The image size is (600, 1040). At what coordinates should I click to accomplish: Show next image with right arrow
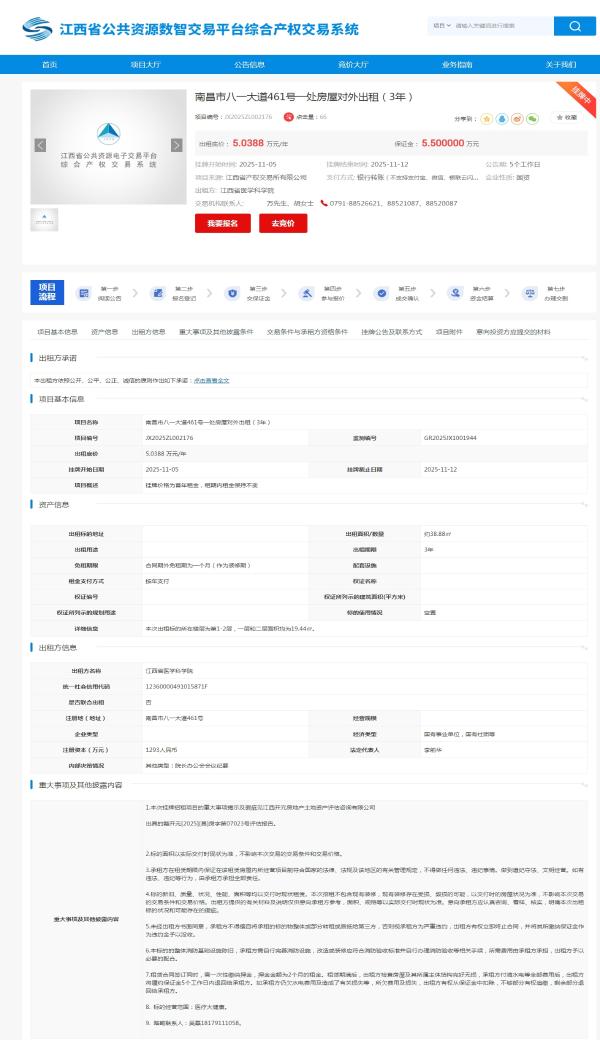(177, 145)
